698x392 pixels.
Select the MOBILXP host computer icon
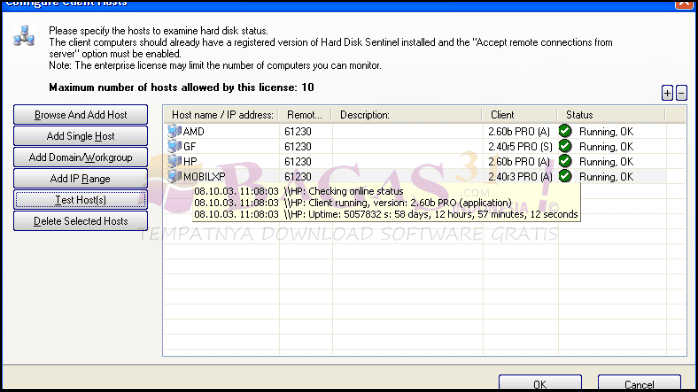[174, 177]
